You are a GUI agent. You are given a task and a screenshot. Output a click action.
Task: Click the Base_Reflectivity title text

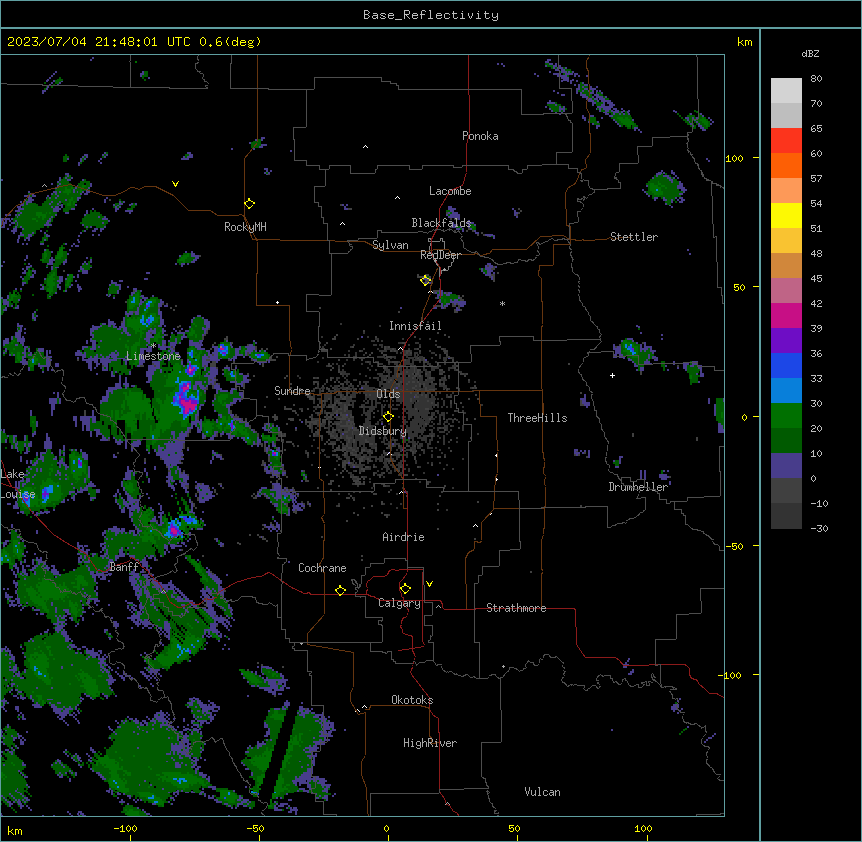[x=431, y=15]
